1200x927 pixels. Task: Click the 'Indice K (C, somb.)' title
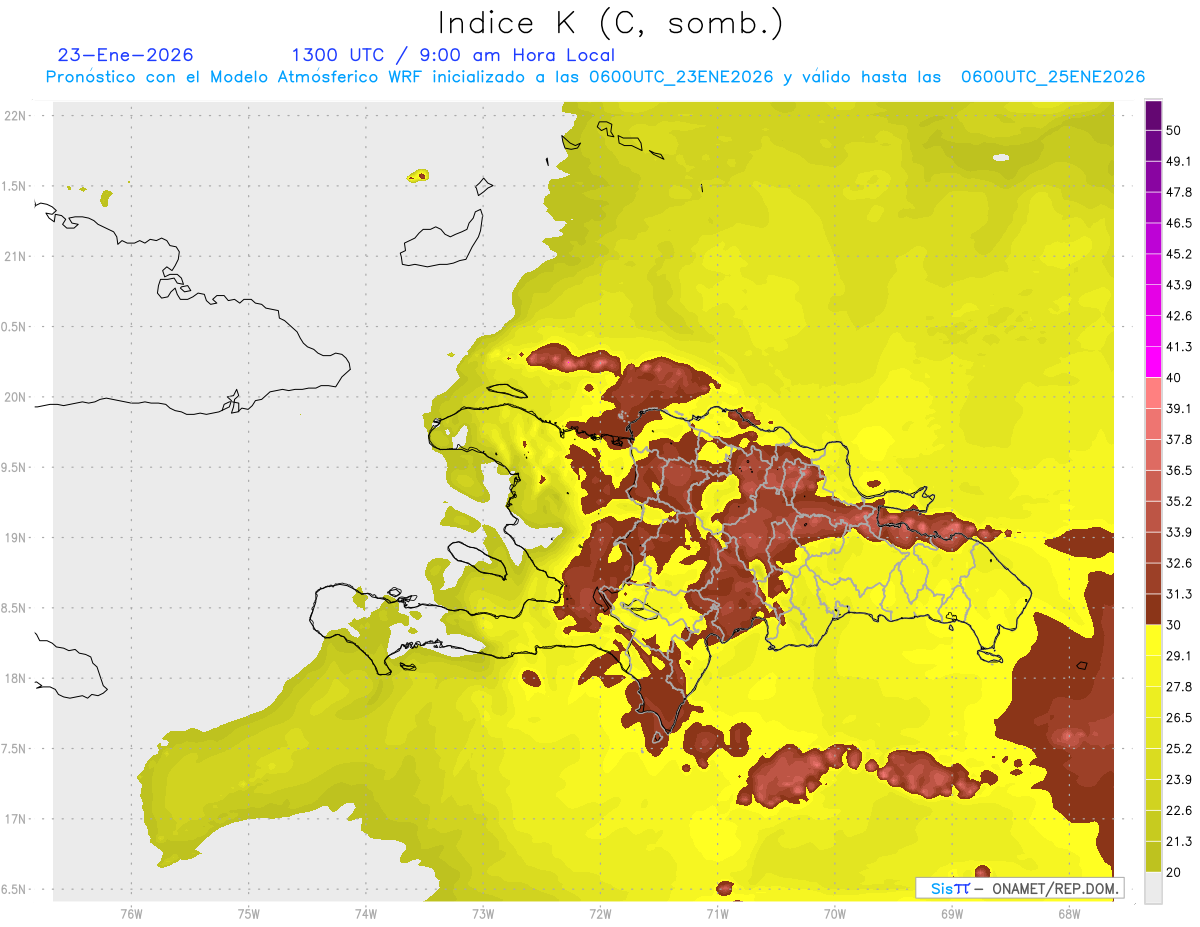pyautogui.click(x=611, y=22)
